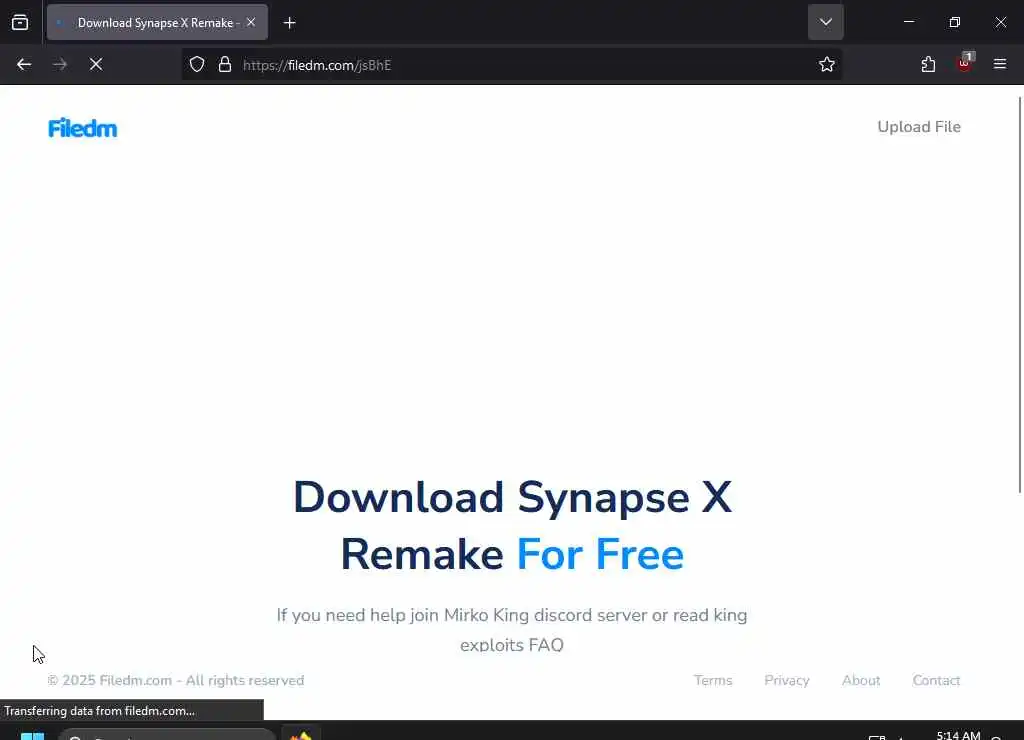Open the tracking protection shield icon
The height and width of the screenshot is (740, 1024).
[x=197, y=64]
